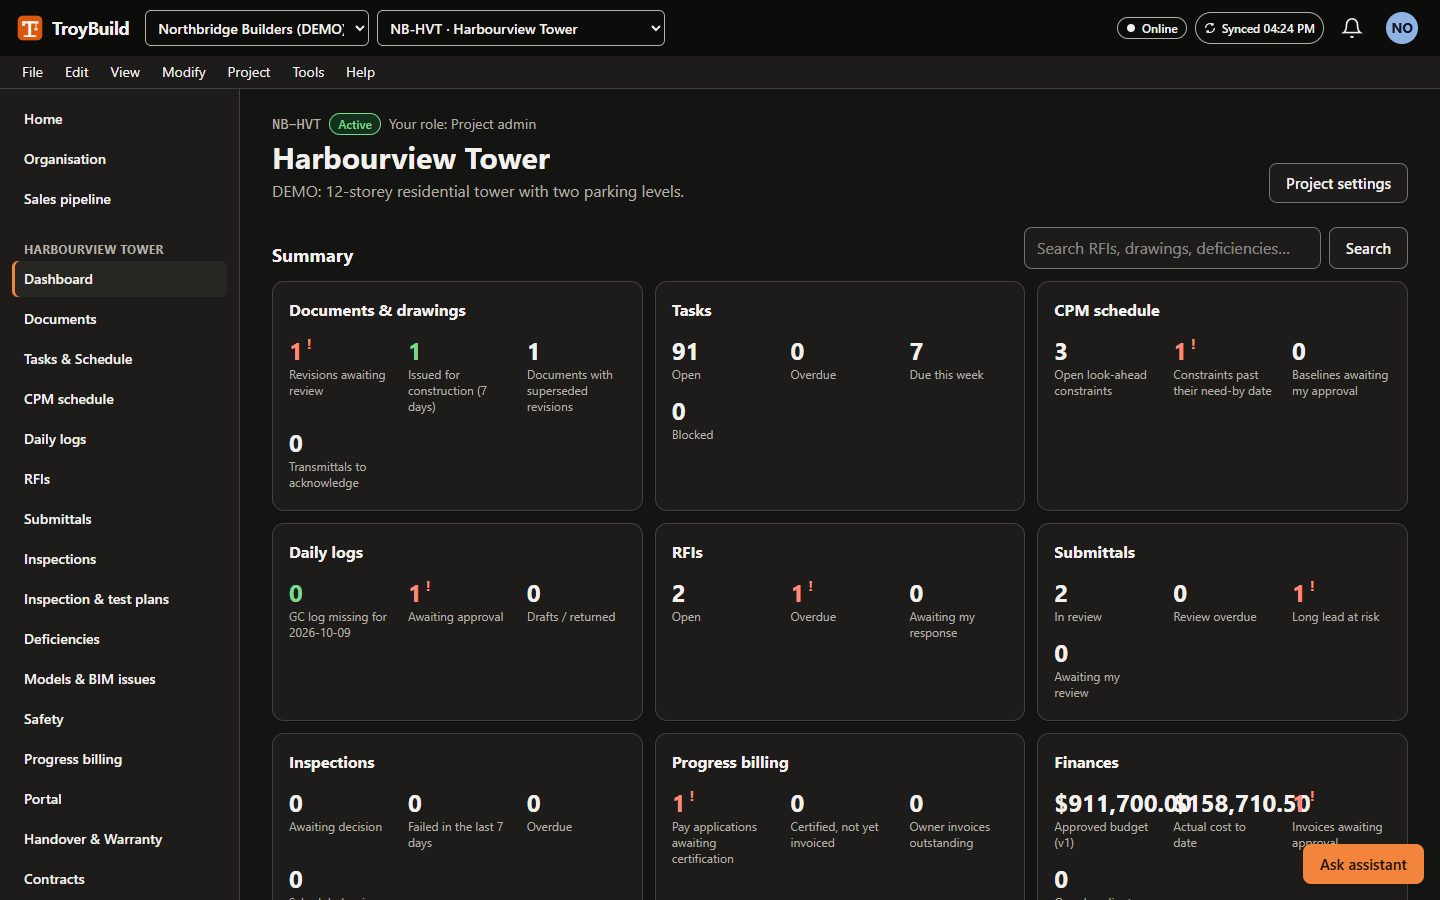1440x900 pixels.
Task: Click the Tasks Due this week count
Action: coord(916,352)
